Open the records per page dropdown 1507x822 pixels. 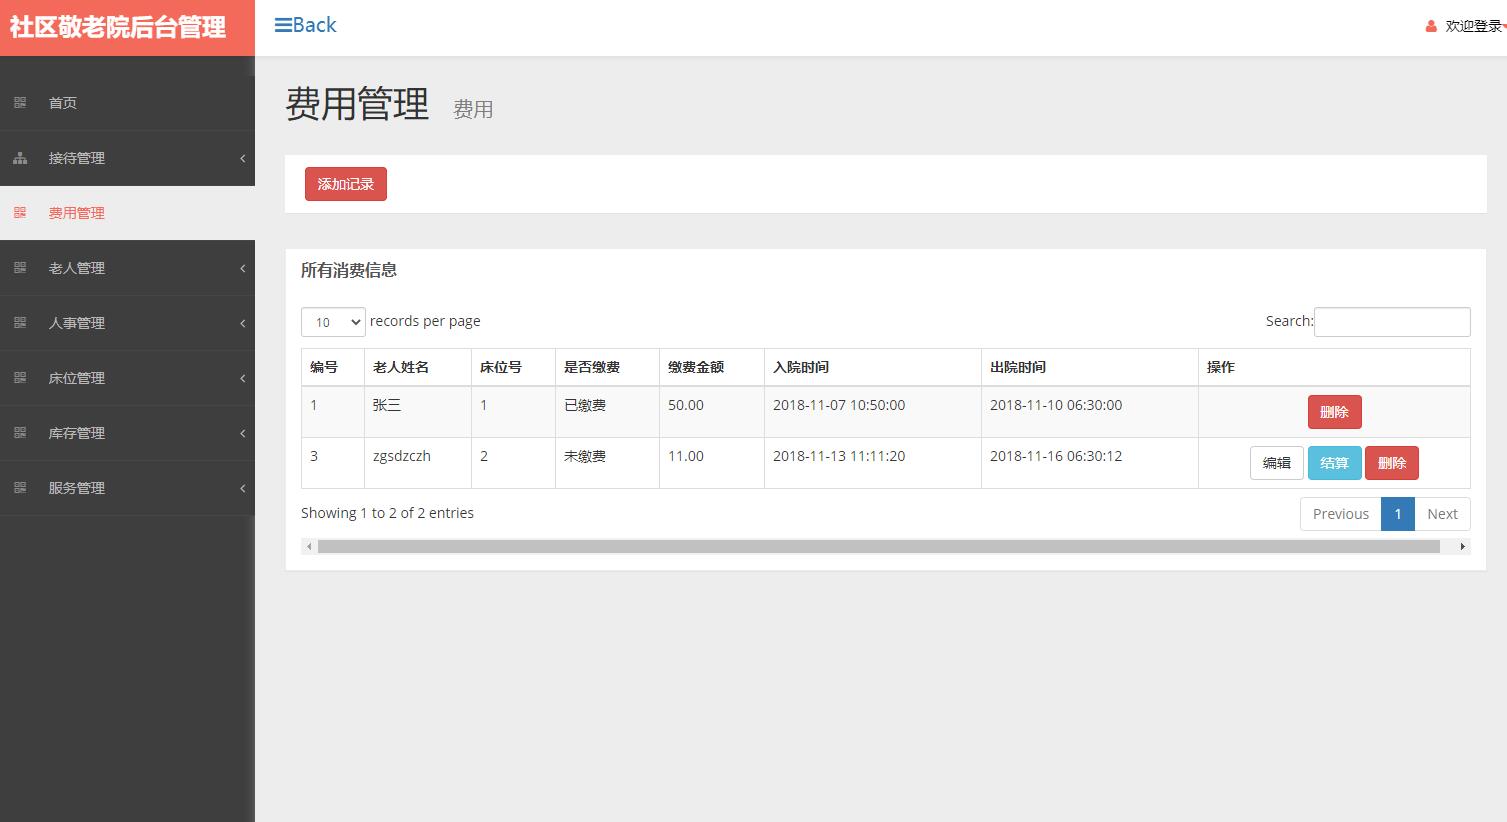332,321
